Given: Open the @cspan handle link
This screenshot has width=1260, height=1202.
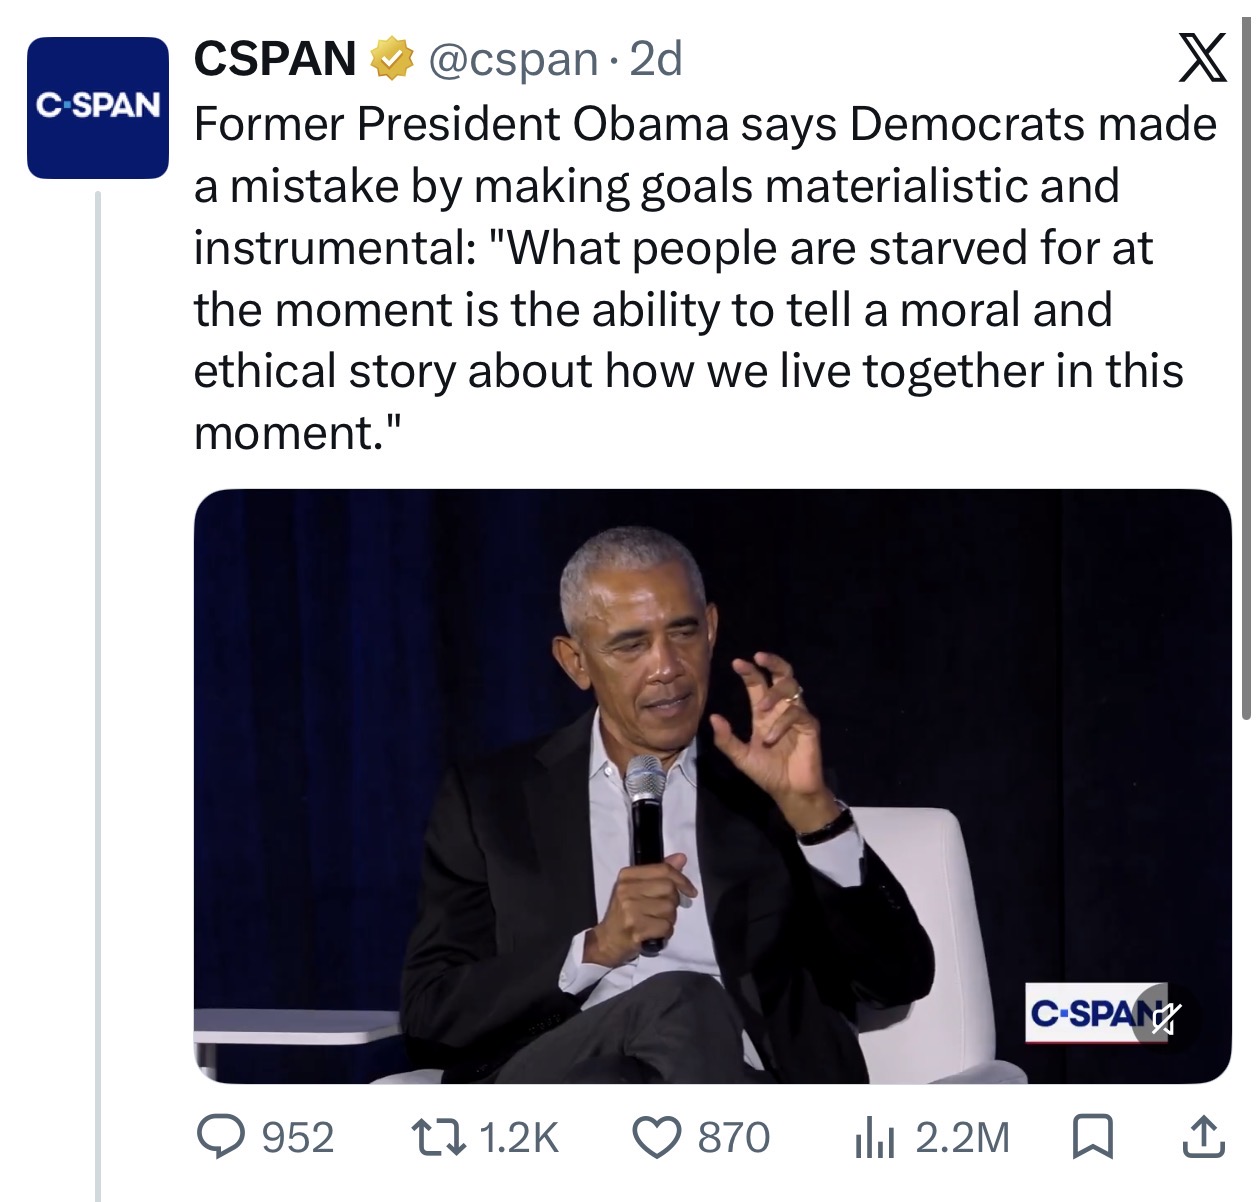Looking at the screenshot, I should click(511, 60).
